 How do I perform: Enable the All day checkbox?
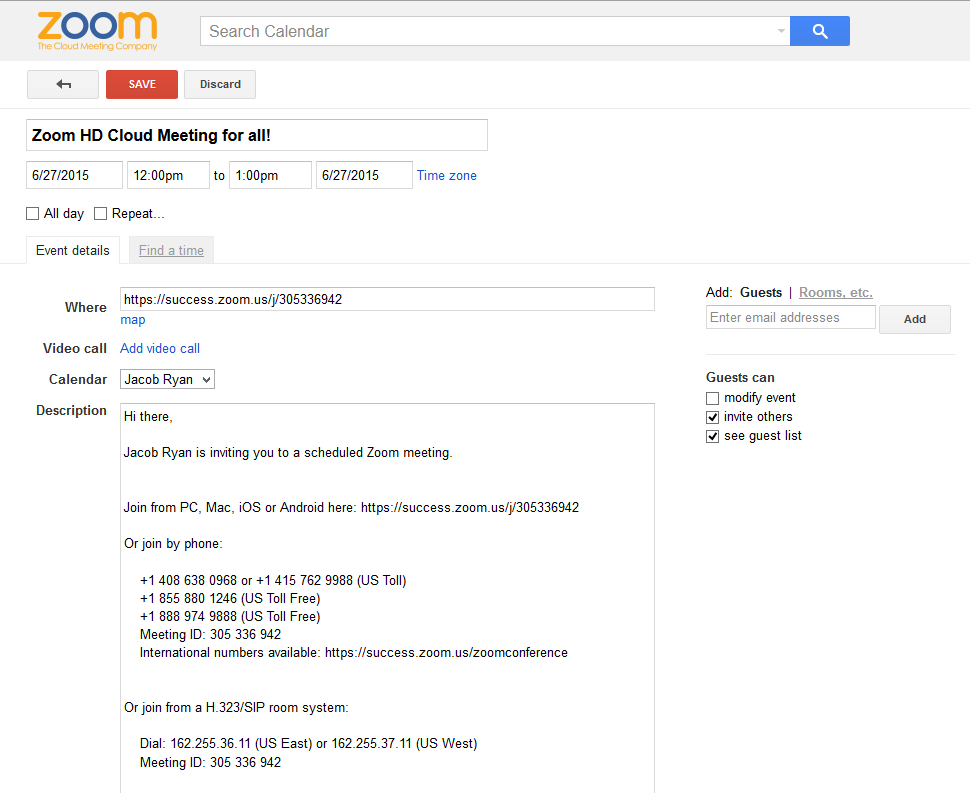point(33,214)
